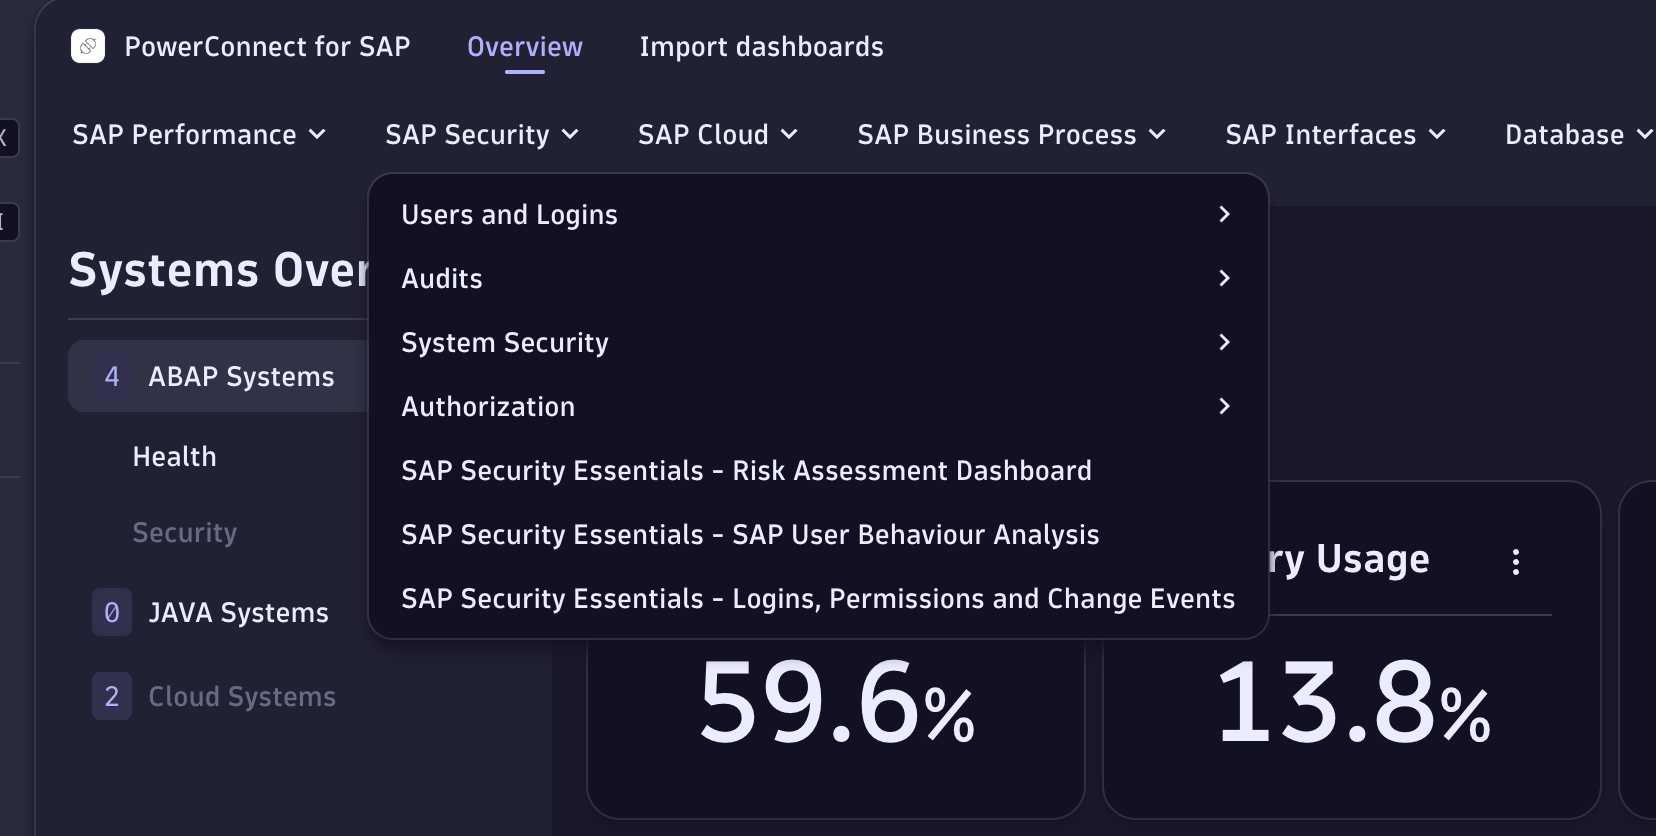Open the three-dot menu on Usage card

[x=1516, y=562]
